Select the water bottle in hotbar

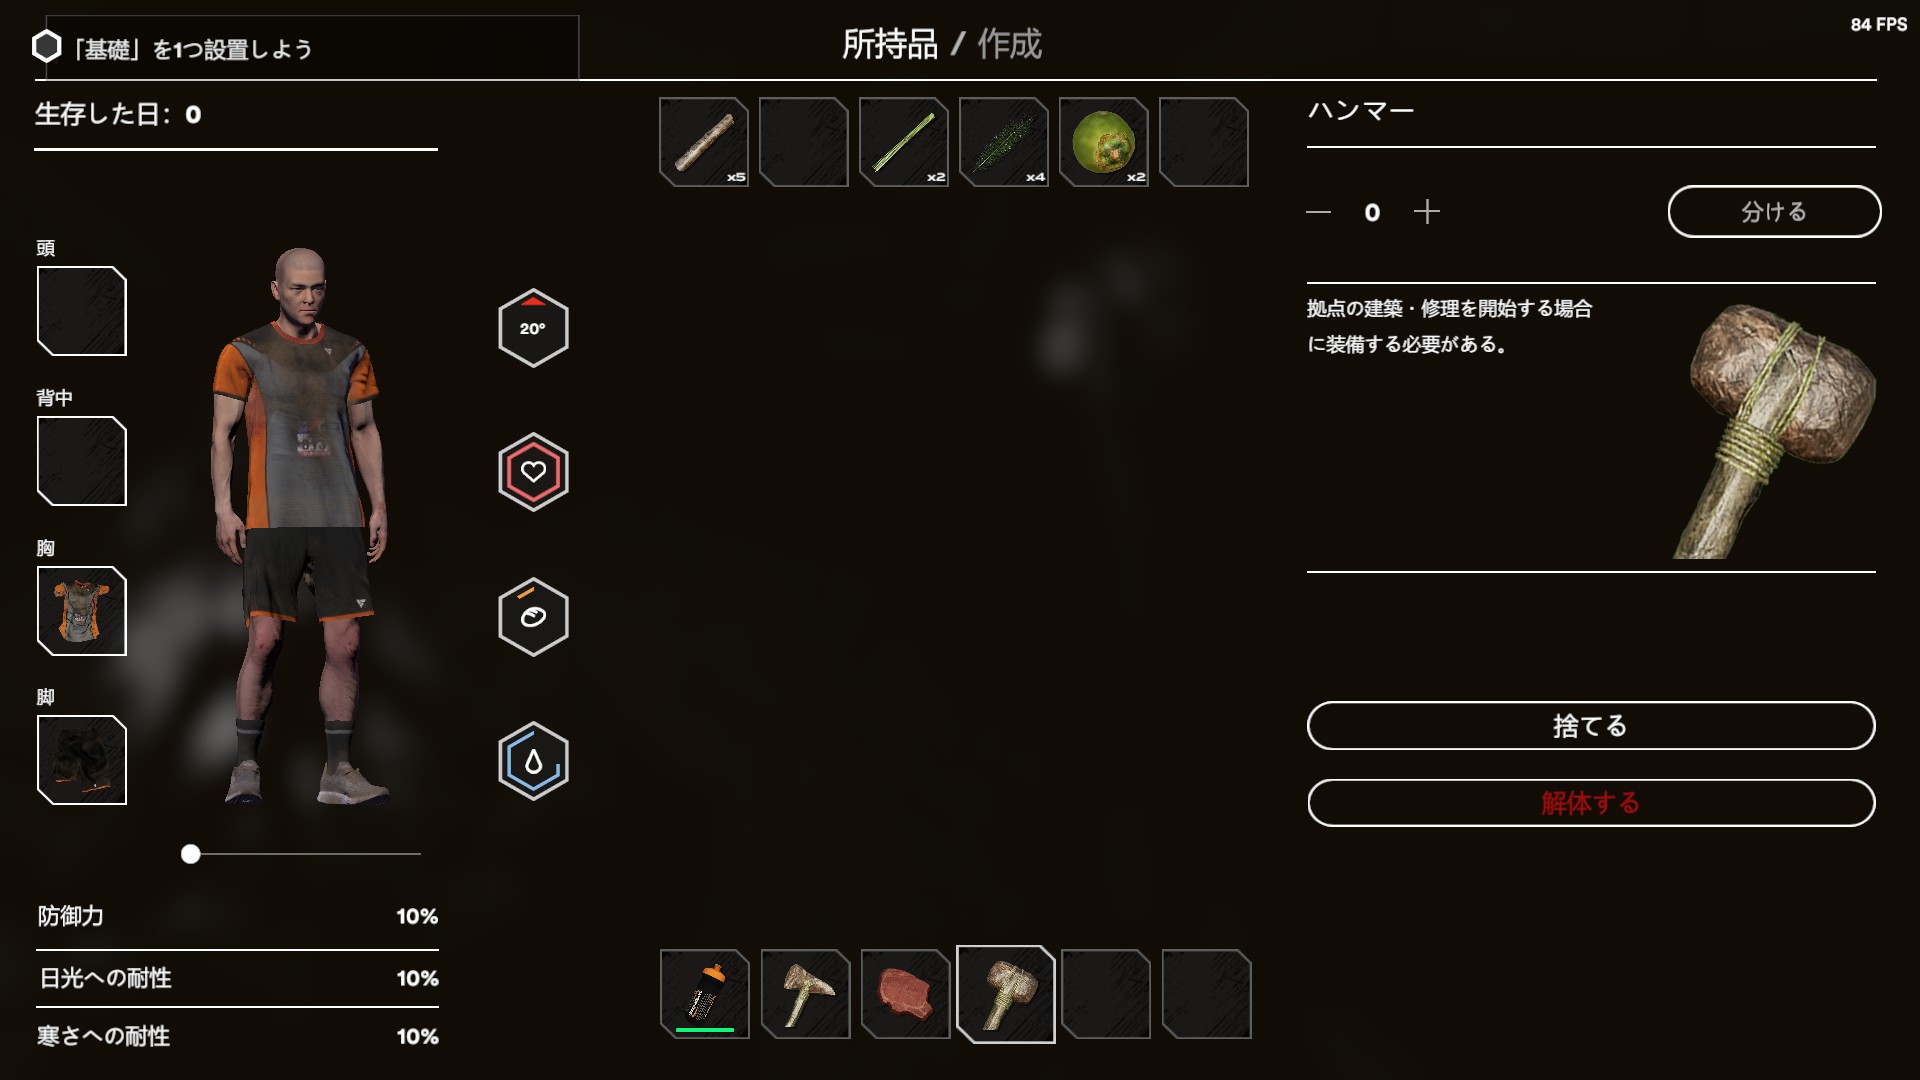(x=705, y=994)
